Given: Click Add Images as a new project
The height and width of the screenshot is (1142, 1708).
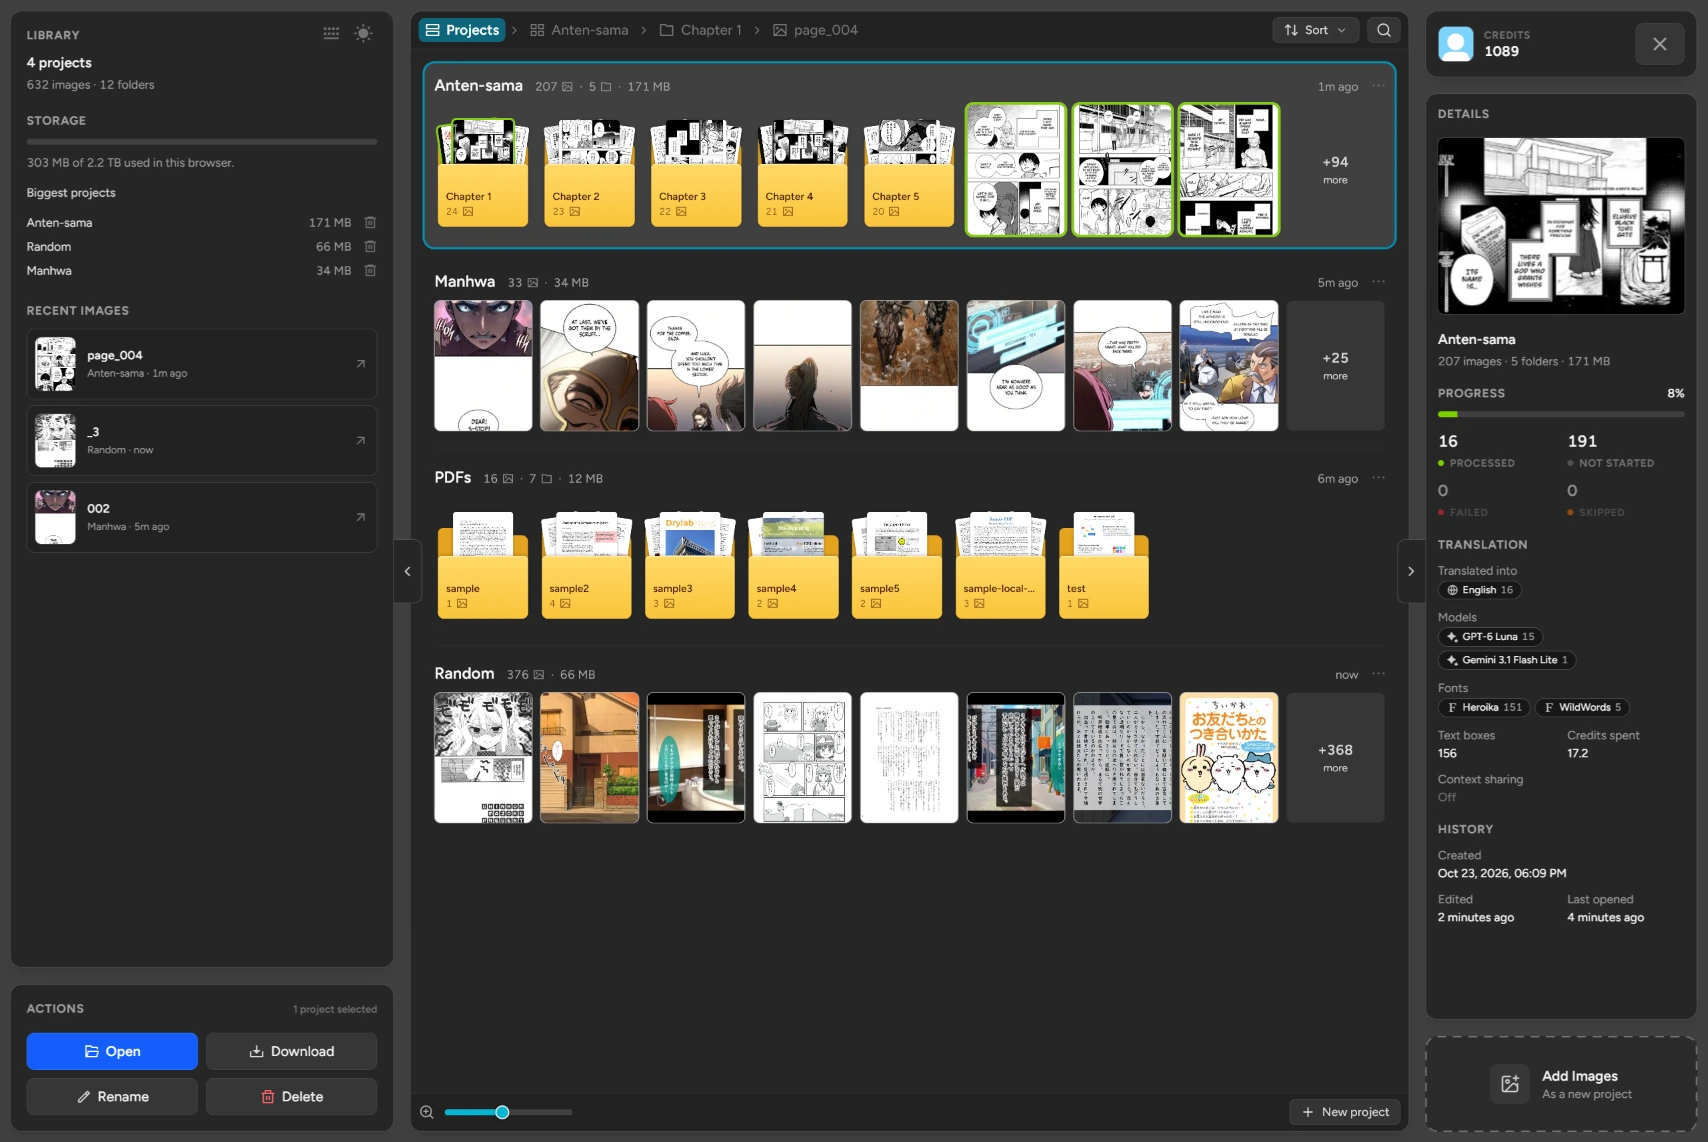Looking at the screenshot, I should pos(1561,1084).
